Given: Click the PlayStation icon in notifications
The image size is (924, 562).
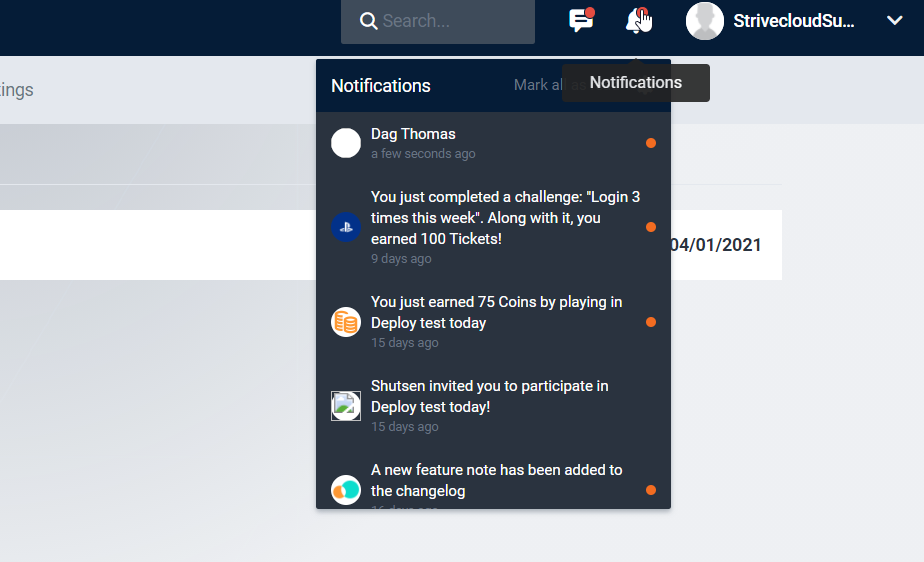Looking at the screenshot, I should coord(346,227).
